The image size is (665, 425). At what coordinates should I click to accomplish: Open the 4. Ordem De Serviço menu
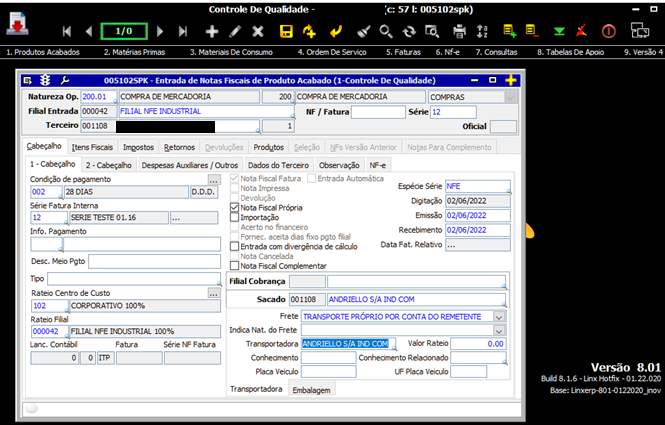[x=332, y=51]
